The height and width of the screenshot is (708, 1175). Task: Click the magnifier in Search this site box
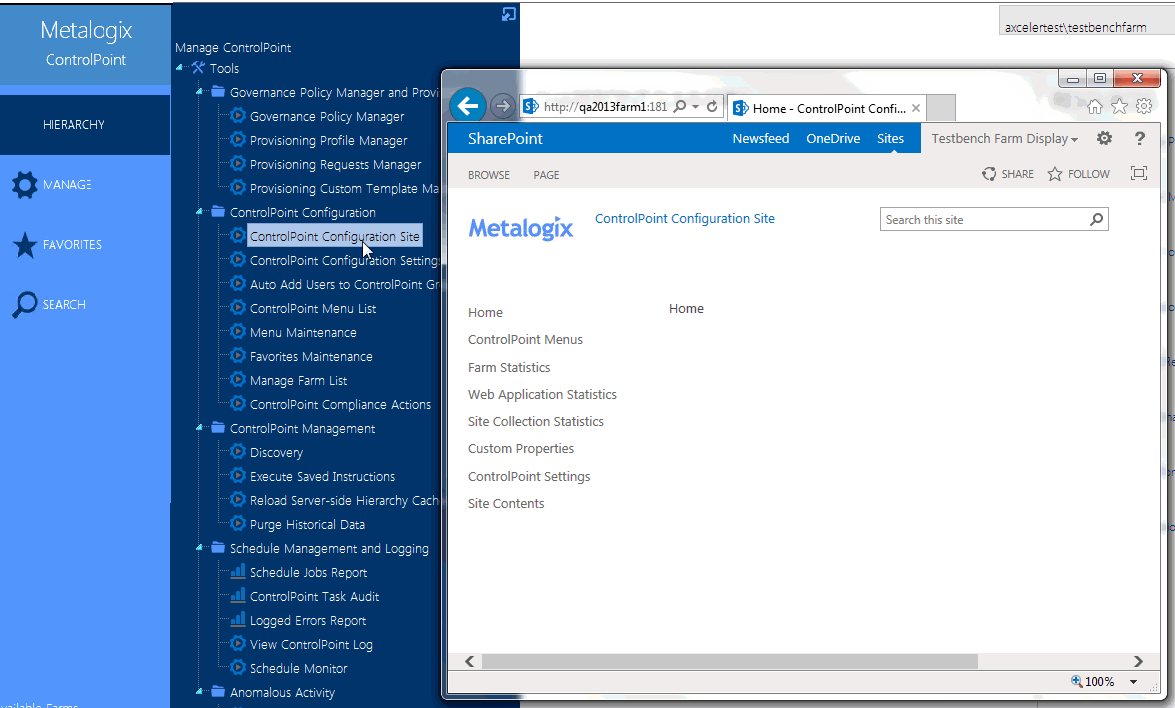[x=1096, y=219]
